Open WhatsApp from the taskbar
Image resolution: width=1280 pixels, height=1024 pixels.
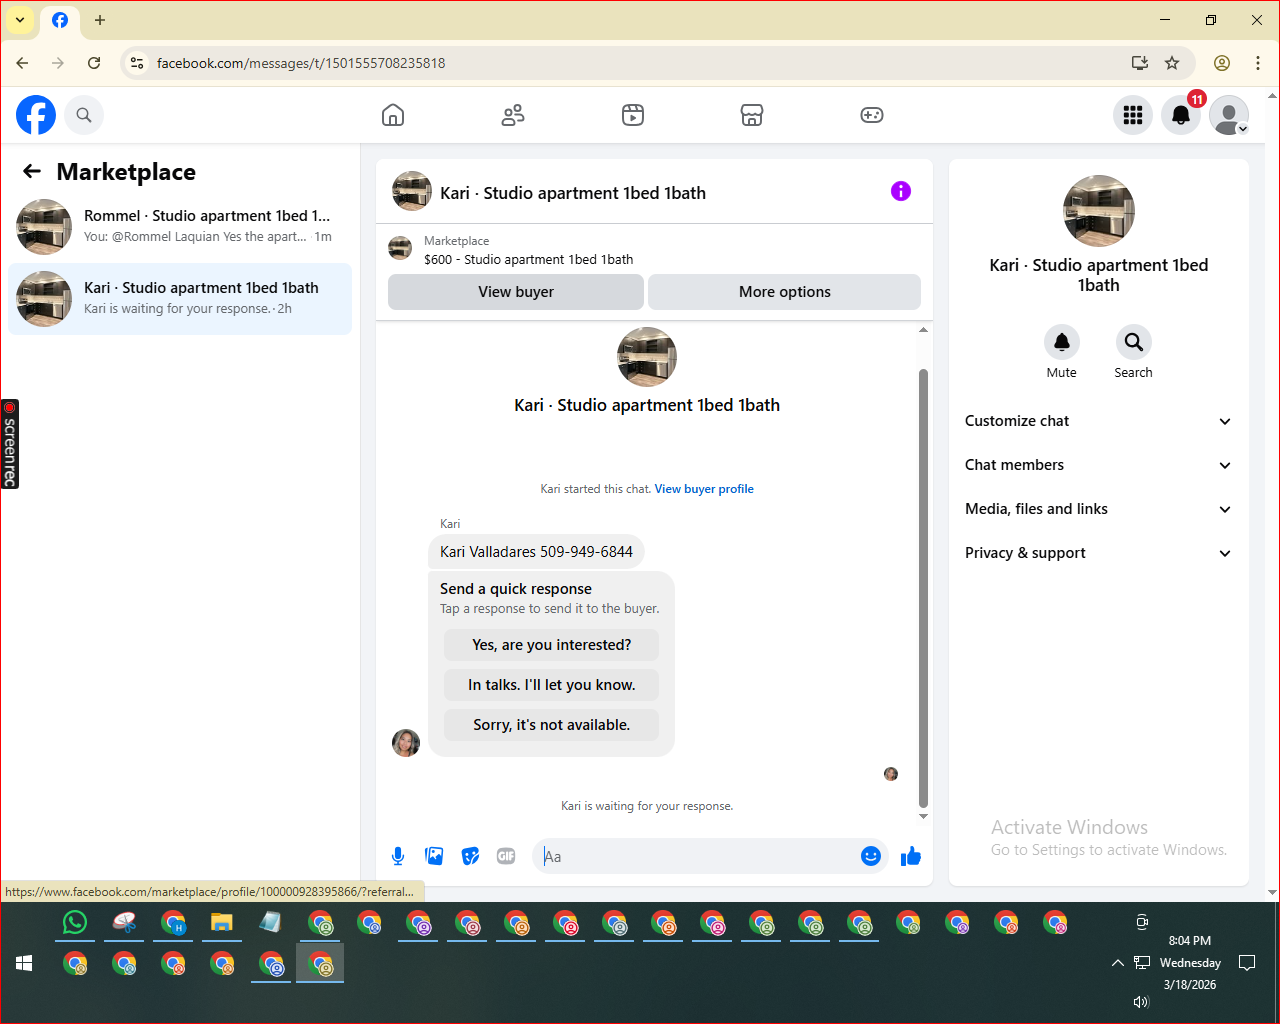pos(75,922)
